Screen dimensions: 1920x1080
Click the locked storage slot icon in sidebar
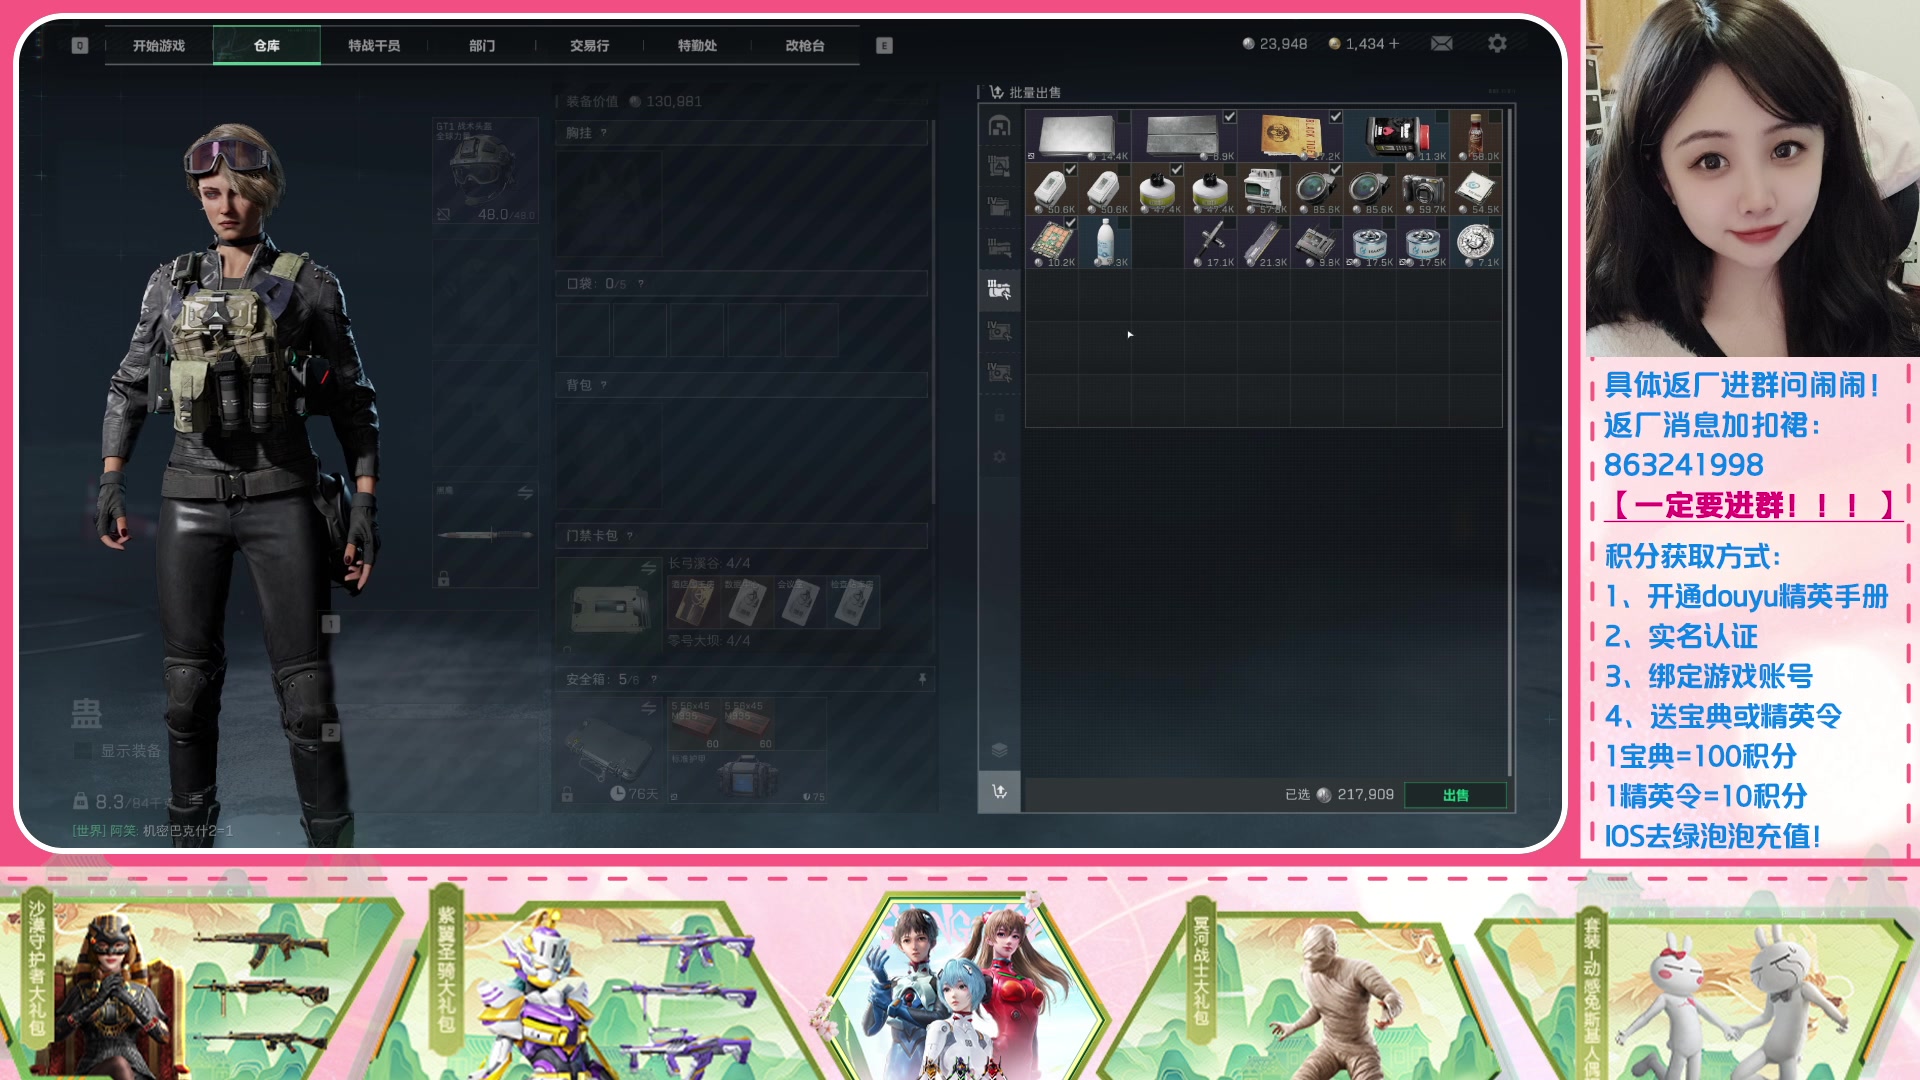999,415
